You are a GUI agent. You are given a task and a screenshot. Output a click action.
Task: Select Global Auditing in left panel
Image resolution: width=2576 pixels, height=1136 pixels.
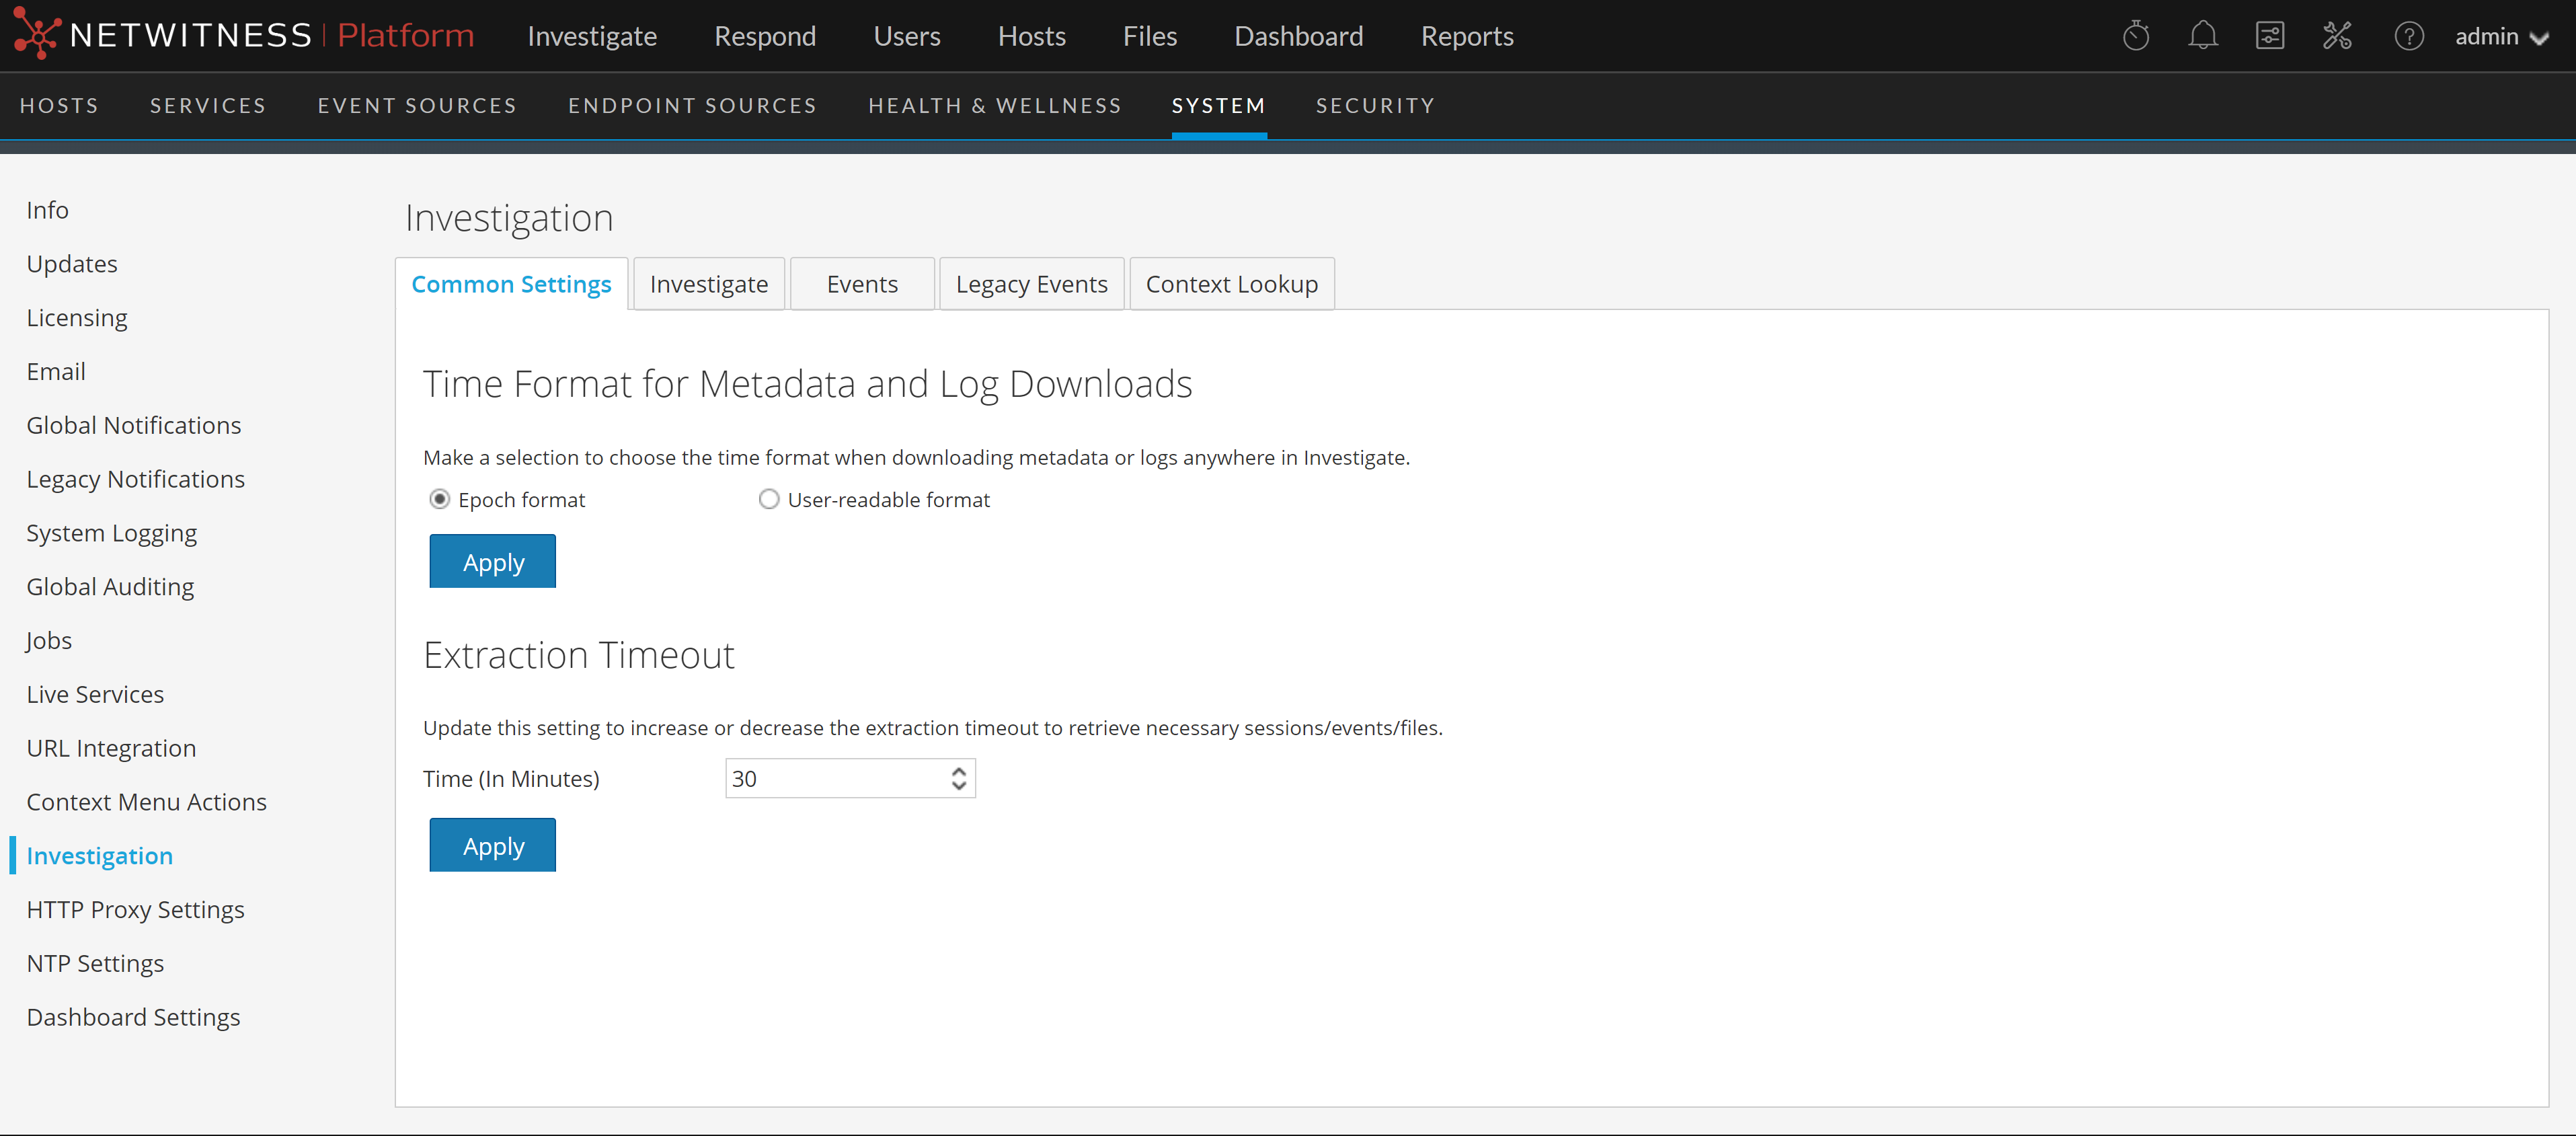pos(110,586)
